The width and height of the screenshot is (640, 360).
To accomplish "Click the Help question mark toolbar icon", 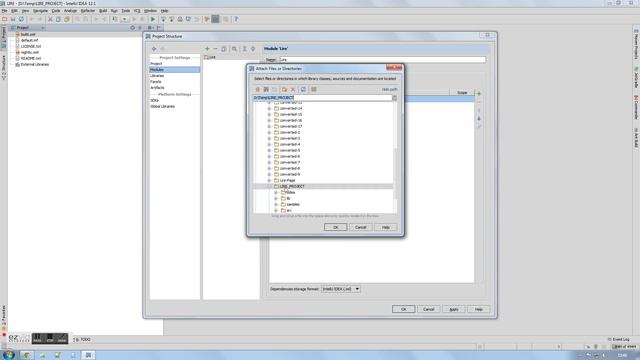I will click(x=236, y=19).
